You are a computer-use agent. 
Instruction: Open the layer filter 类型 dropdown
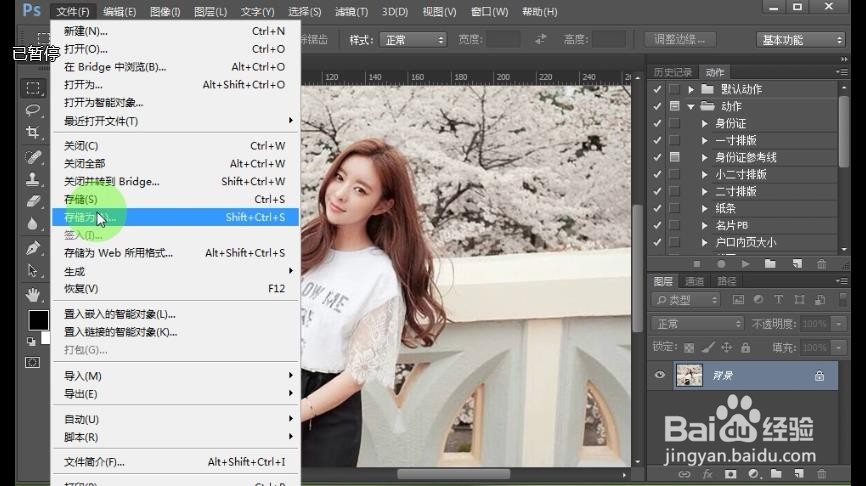point(686,300)
